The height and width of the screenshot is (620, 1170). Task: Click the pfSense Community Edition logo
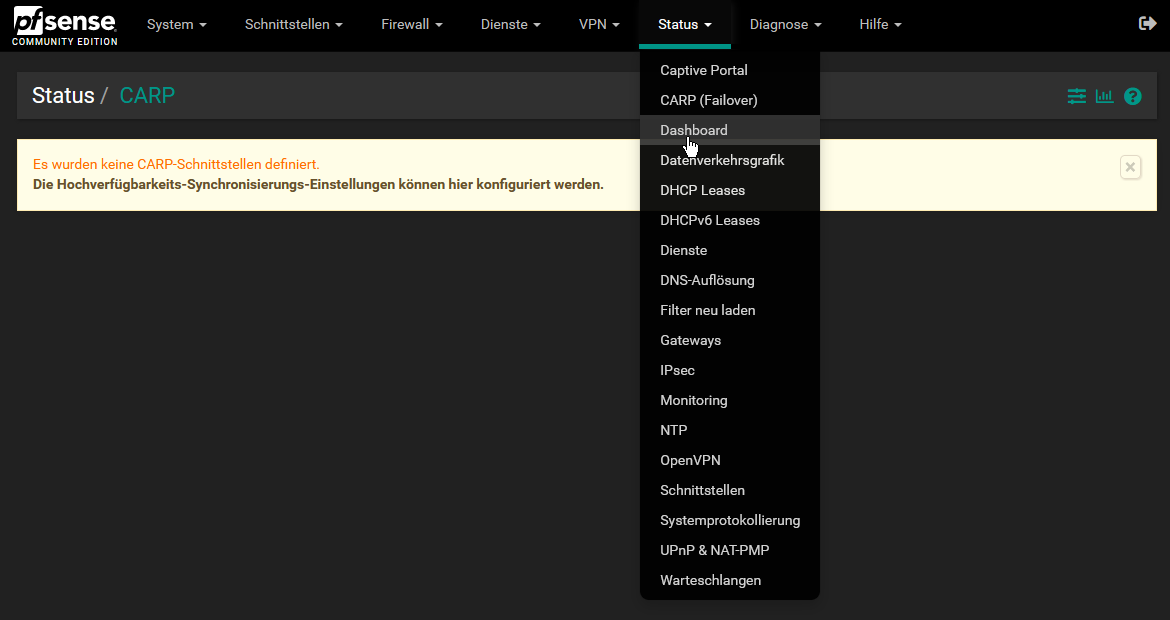(x=65, y=26)
